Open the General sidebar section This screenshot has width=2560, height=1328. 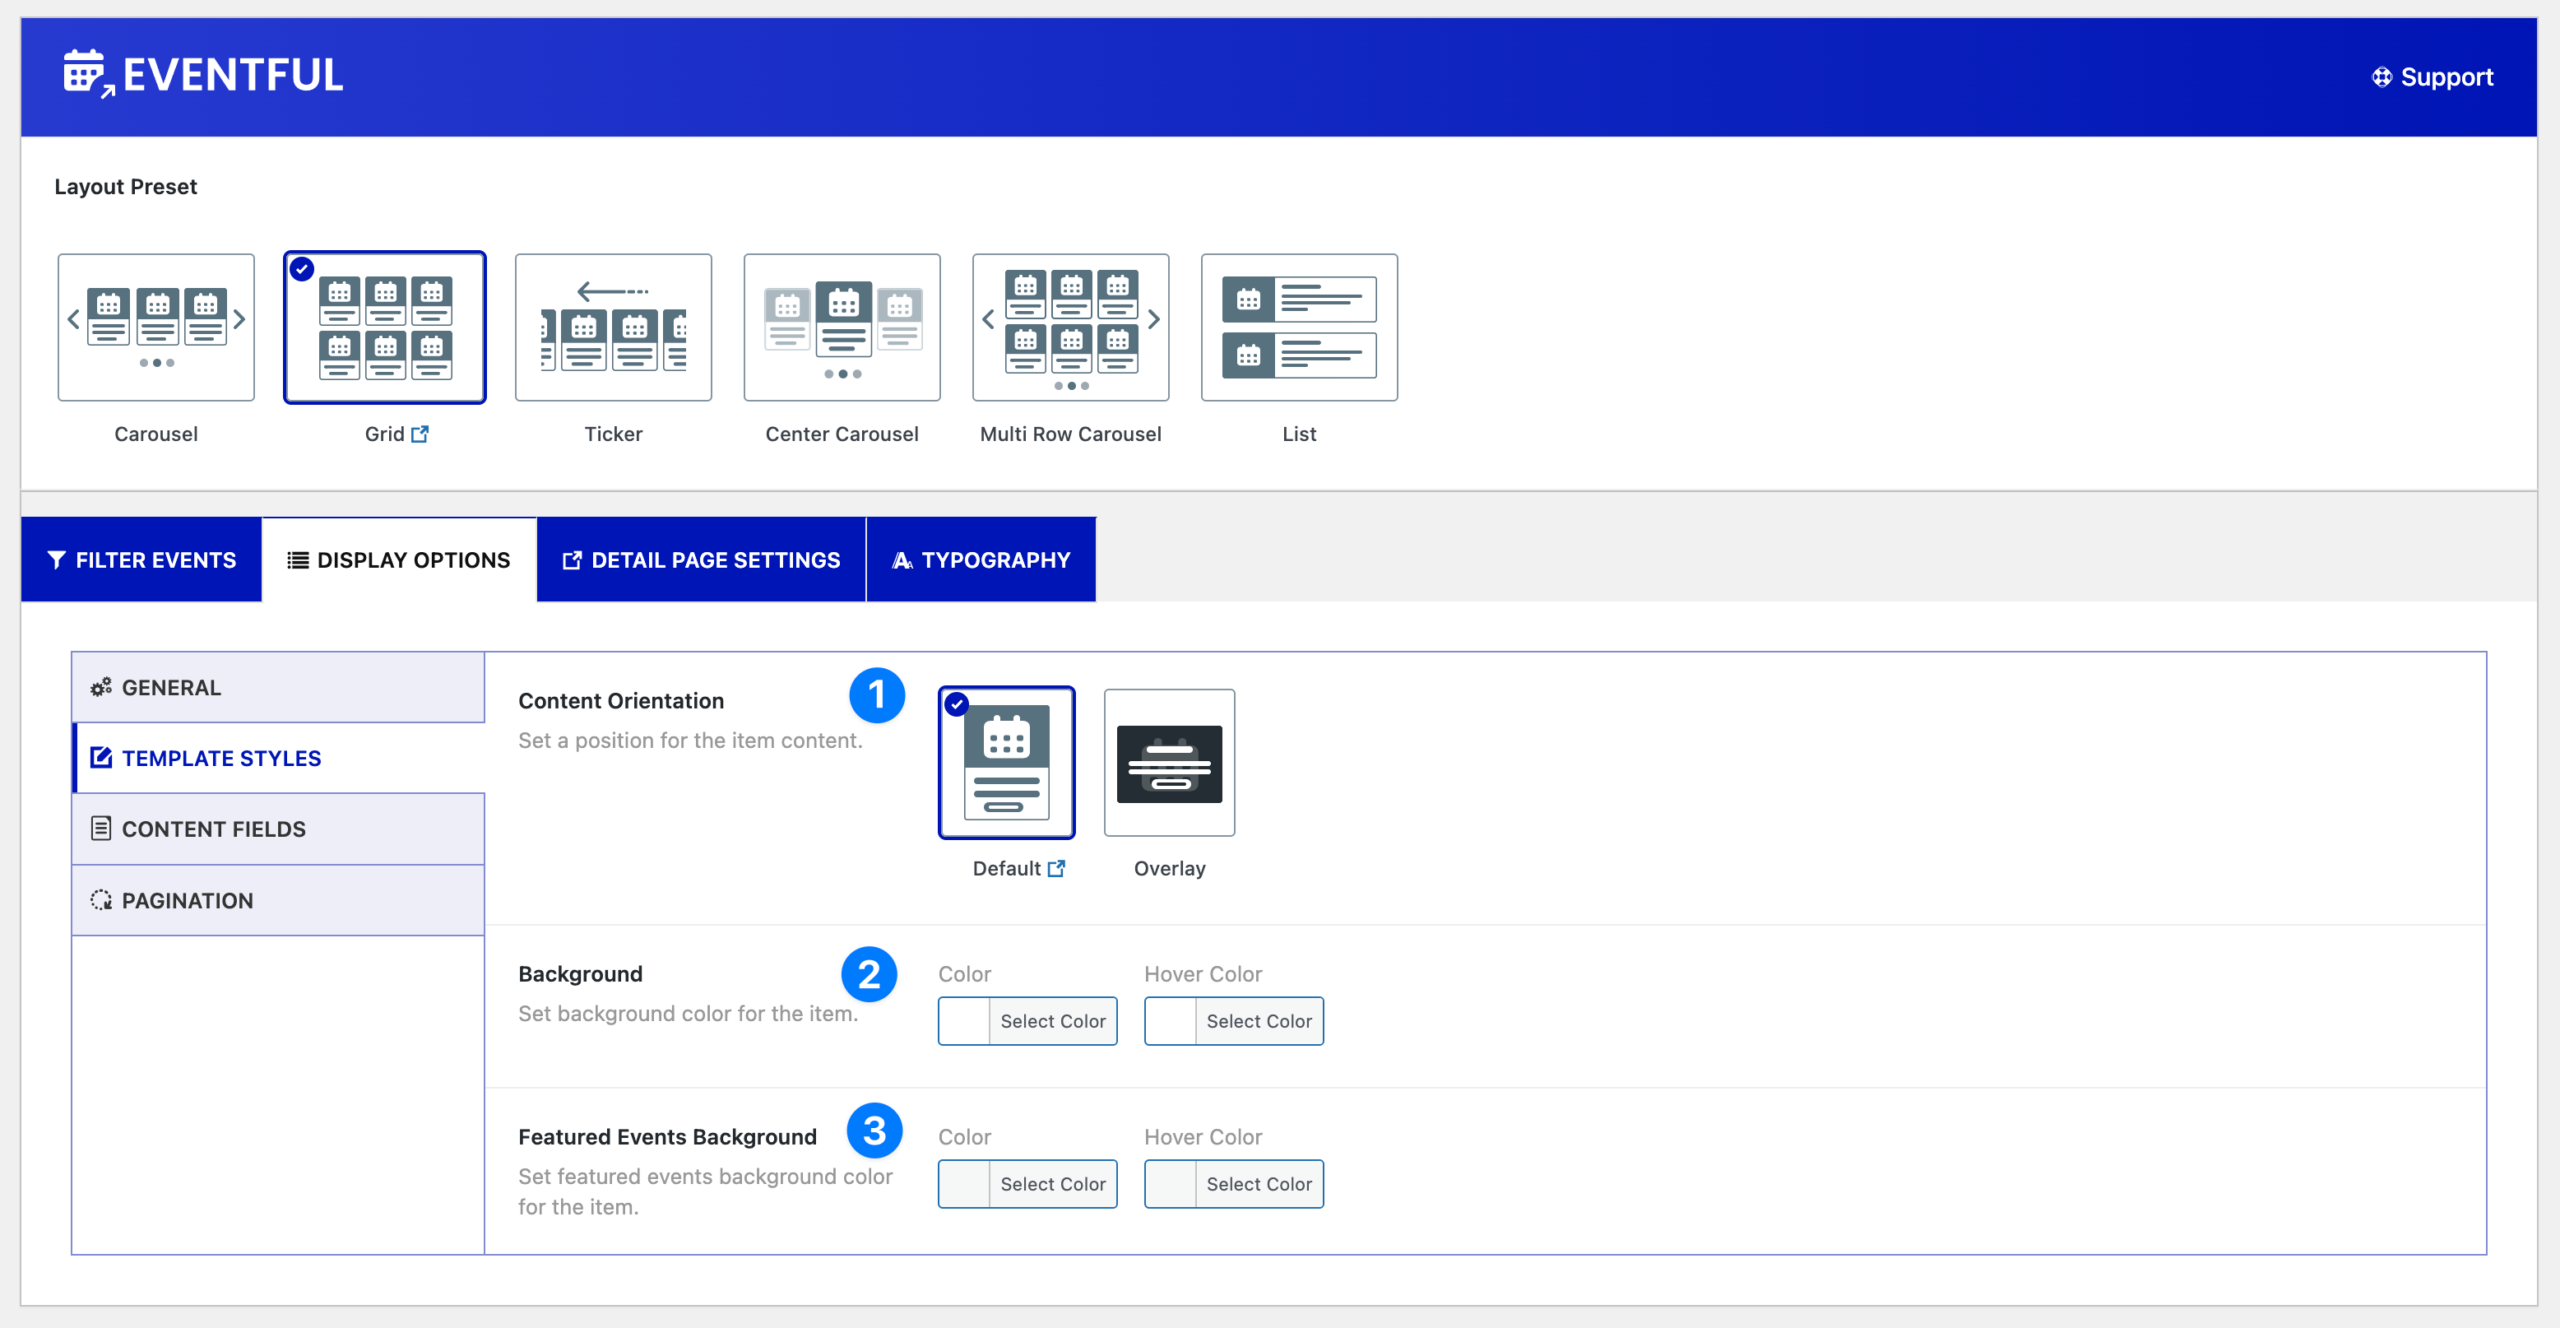pos(278,688)
